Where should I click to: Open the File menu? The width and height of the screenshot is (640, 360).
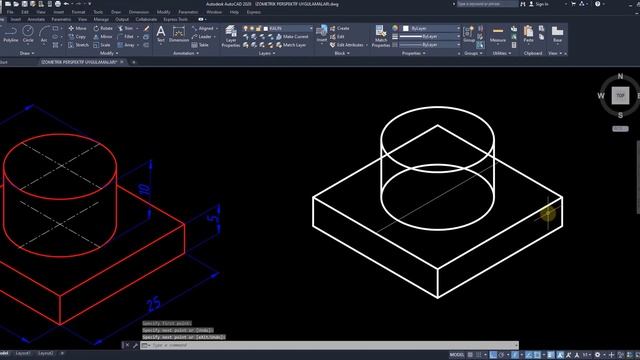click(x=10, y=12)
